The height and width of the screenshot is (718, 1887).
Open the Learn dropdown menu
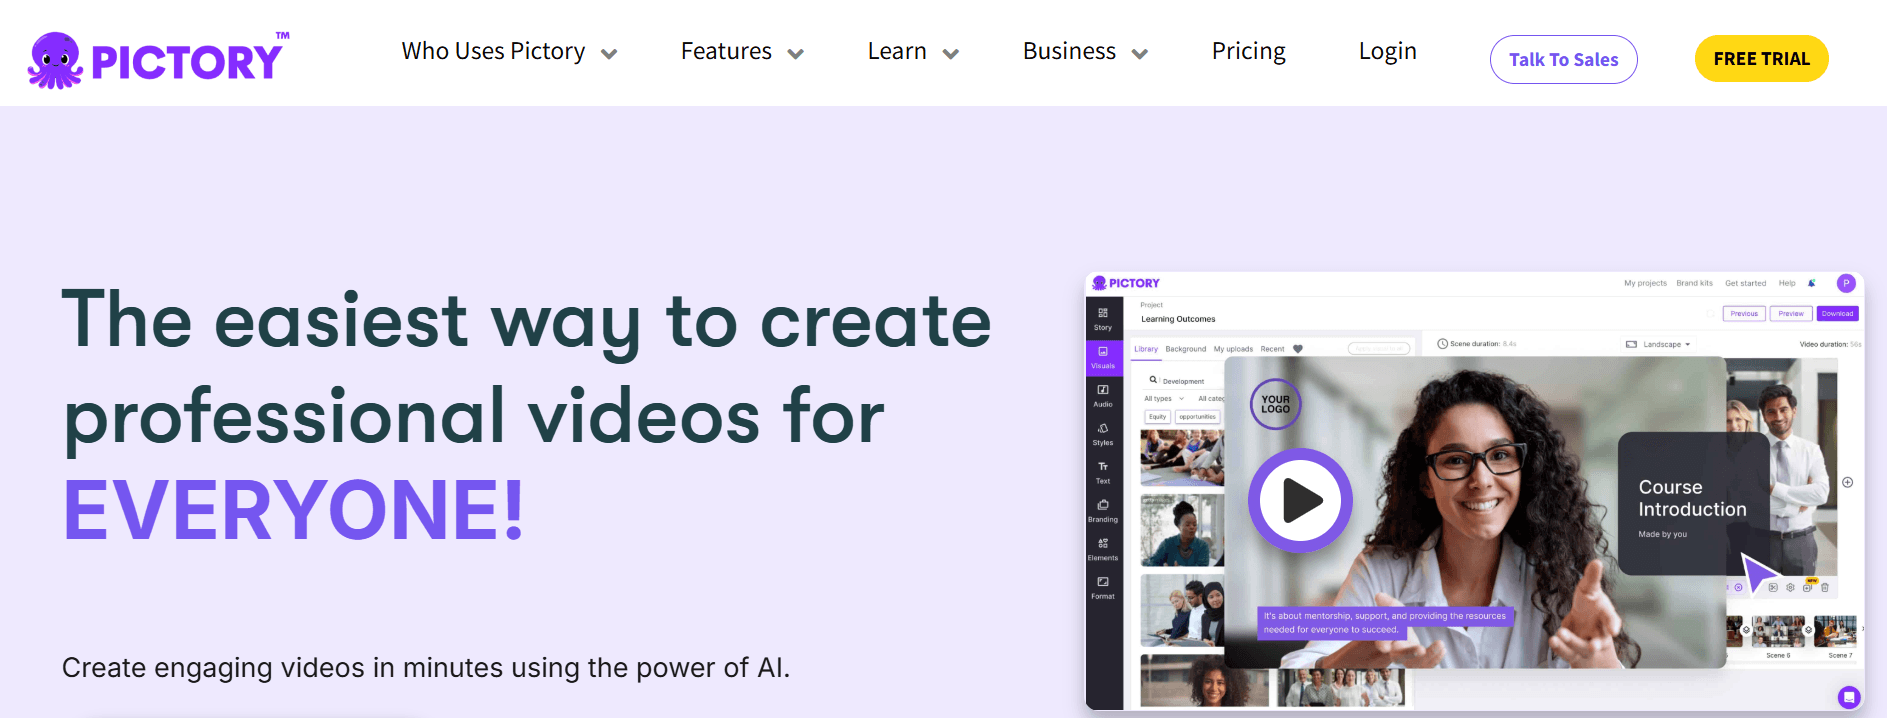pos(912,52)
